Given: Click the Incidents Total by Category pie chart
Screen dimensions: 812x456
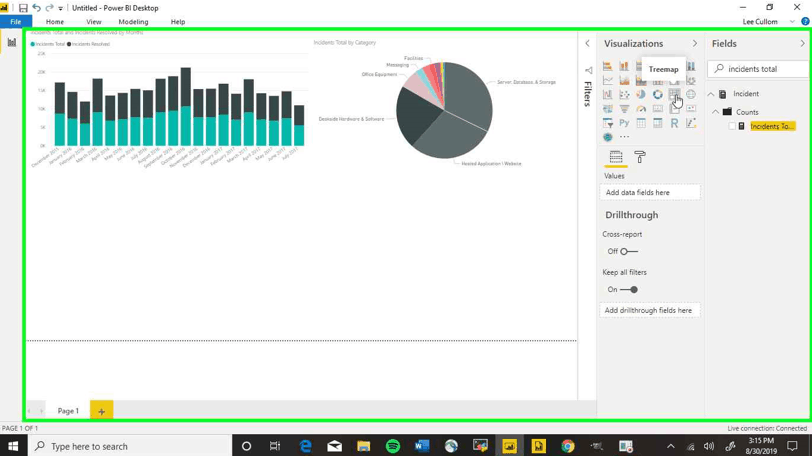Looking at the screenshot, I should [444, 109].
